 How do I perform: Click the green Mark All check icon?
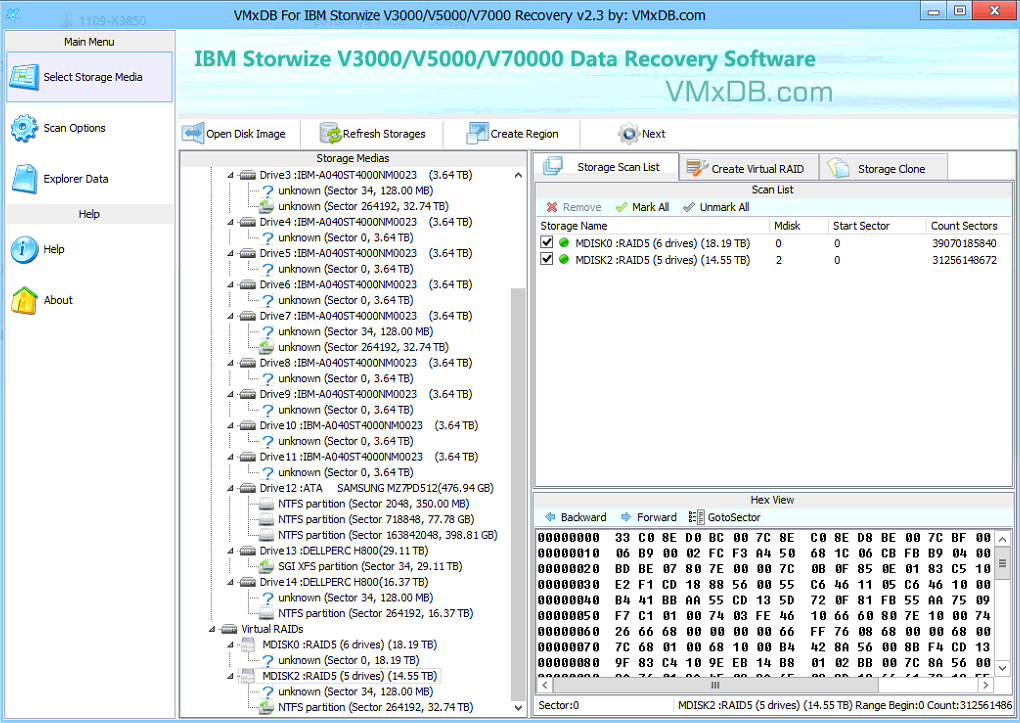(621, 207)
